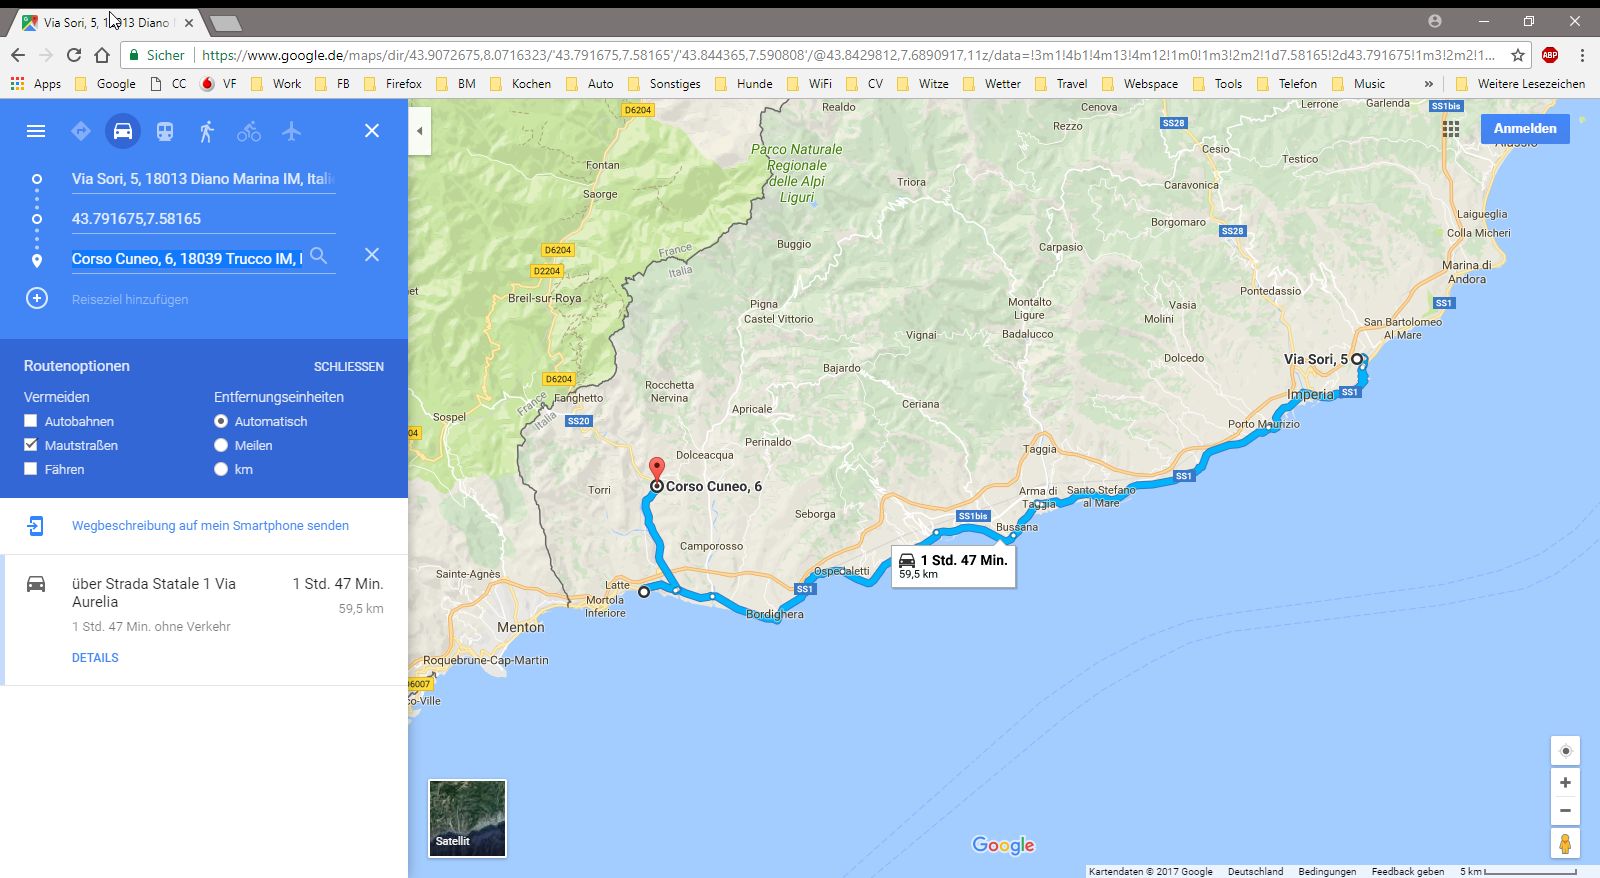This screenshot has width=1600, height=878.
Task: Click the 1 Std. 47 Min. route label
Action: (x=953, y=566)
